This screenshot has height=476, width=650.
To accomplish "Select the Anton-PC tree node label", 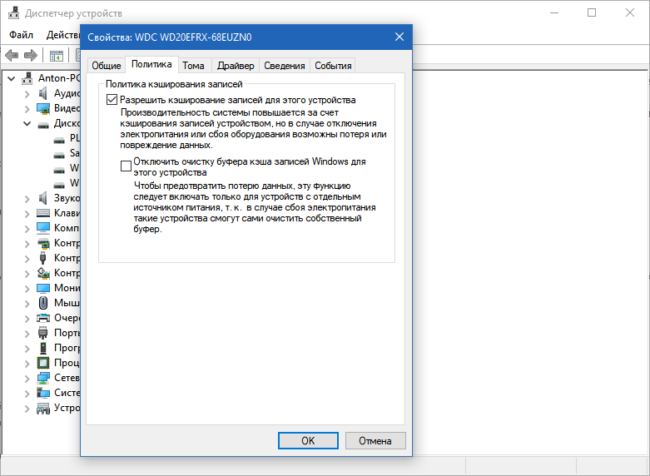I will 59,78.
